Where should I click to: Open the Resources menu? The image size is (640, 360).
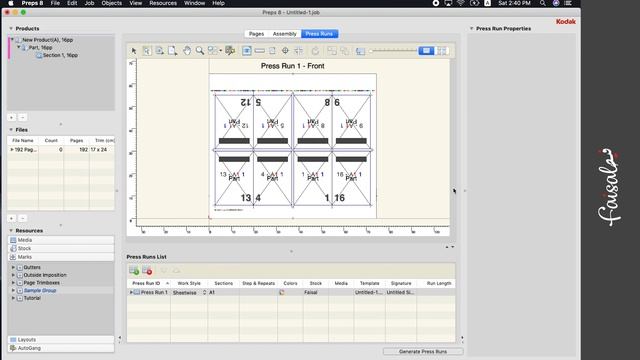click(163, 3)
